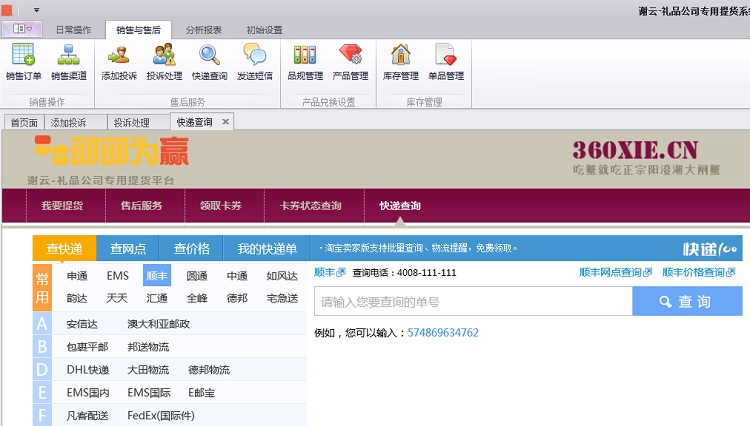Select 安信达 courier
This screenshot has height=426, width=750.
(82, 324)
